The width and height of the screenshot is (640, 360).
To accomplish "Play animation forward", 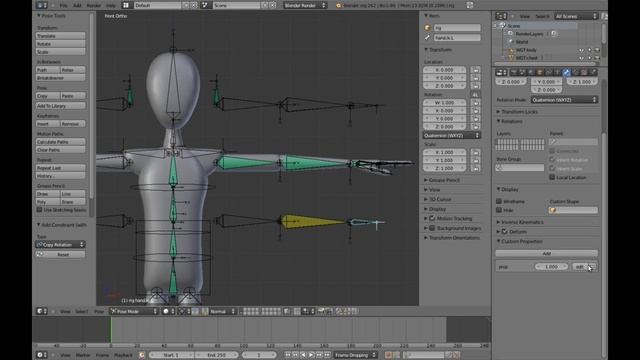I will tap(311, 355).
